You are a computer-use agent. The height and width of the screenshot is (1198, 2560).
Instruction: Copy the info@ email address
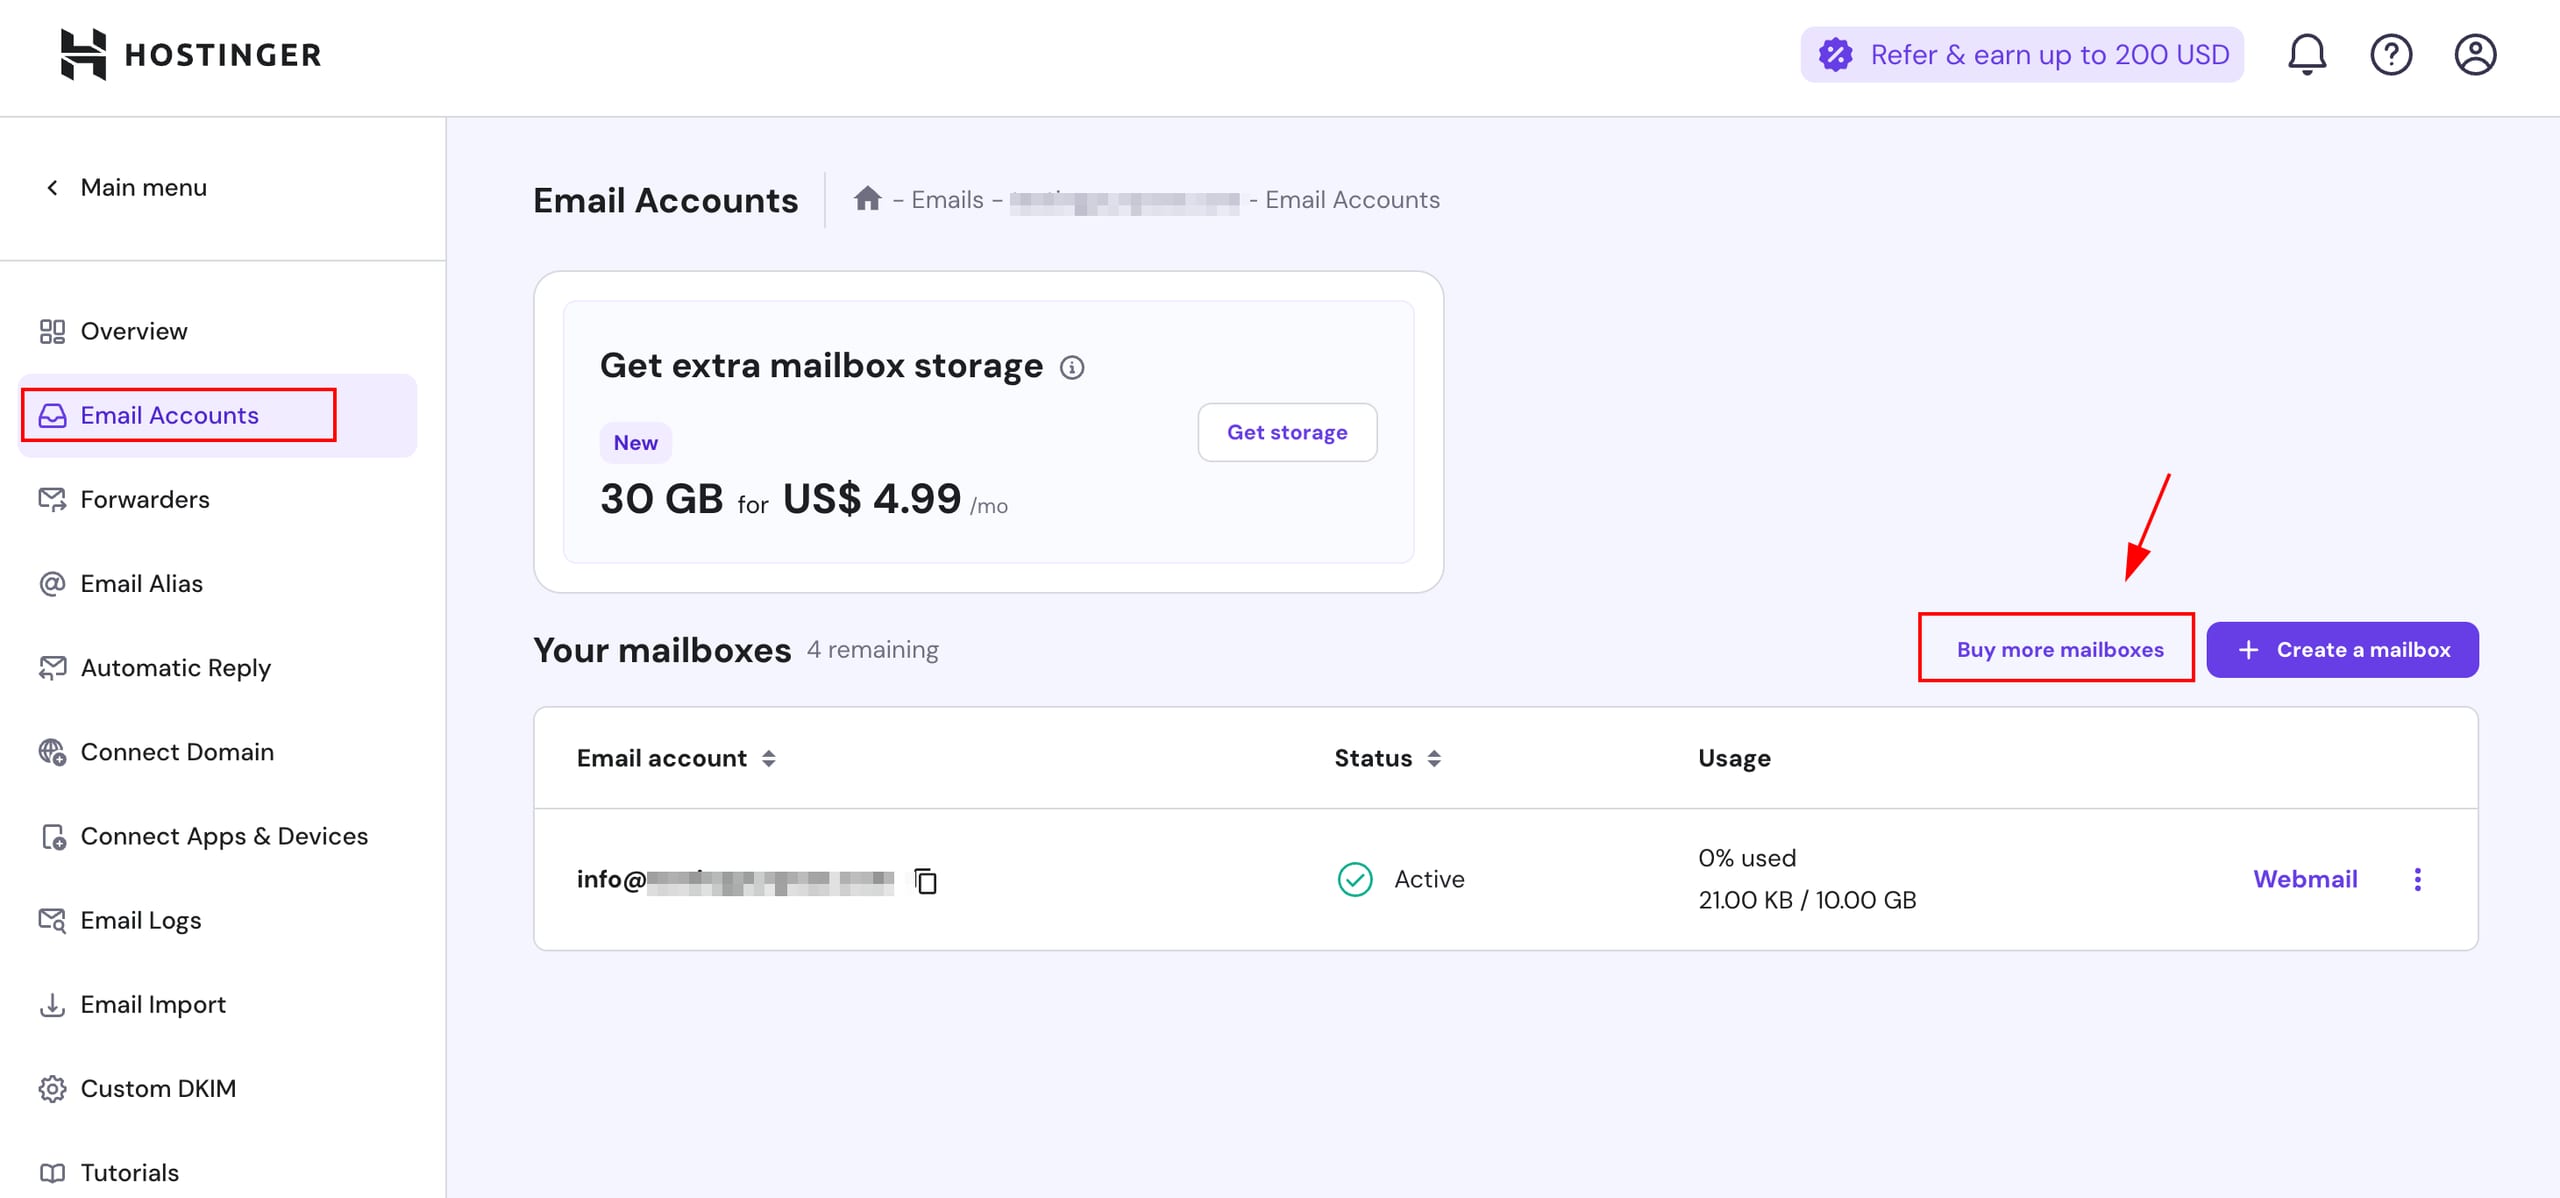tap(926, 881)
